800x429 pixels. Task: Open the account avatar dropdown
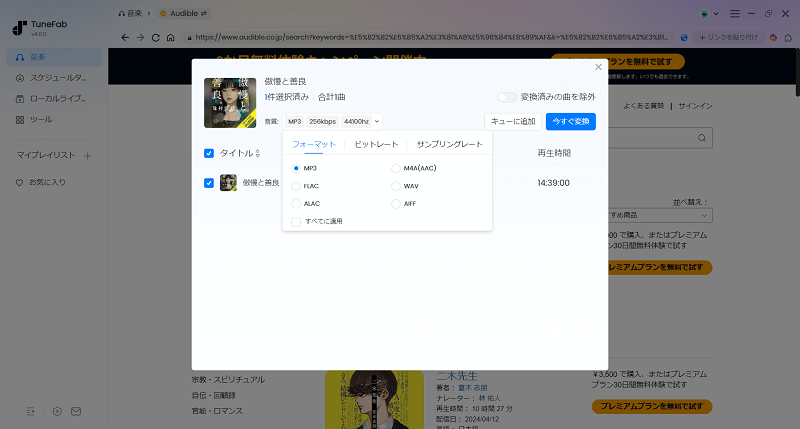(709, 14)
